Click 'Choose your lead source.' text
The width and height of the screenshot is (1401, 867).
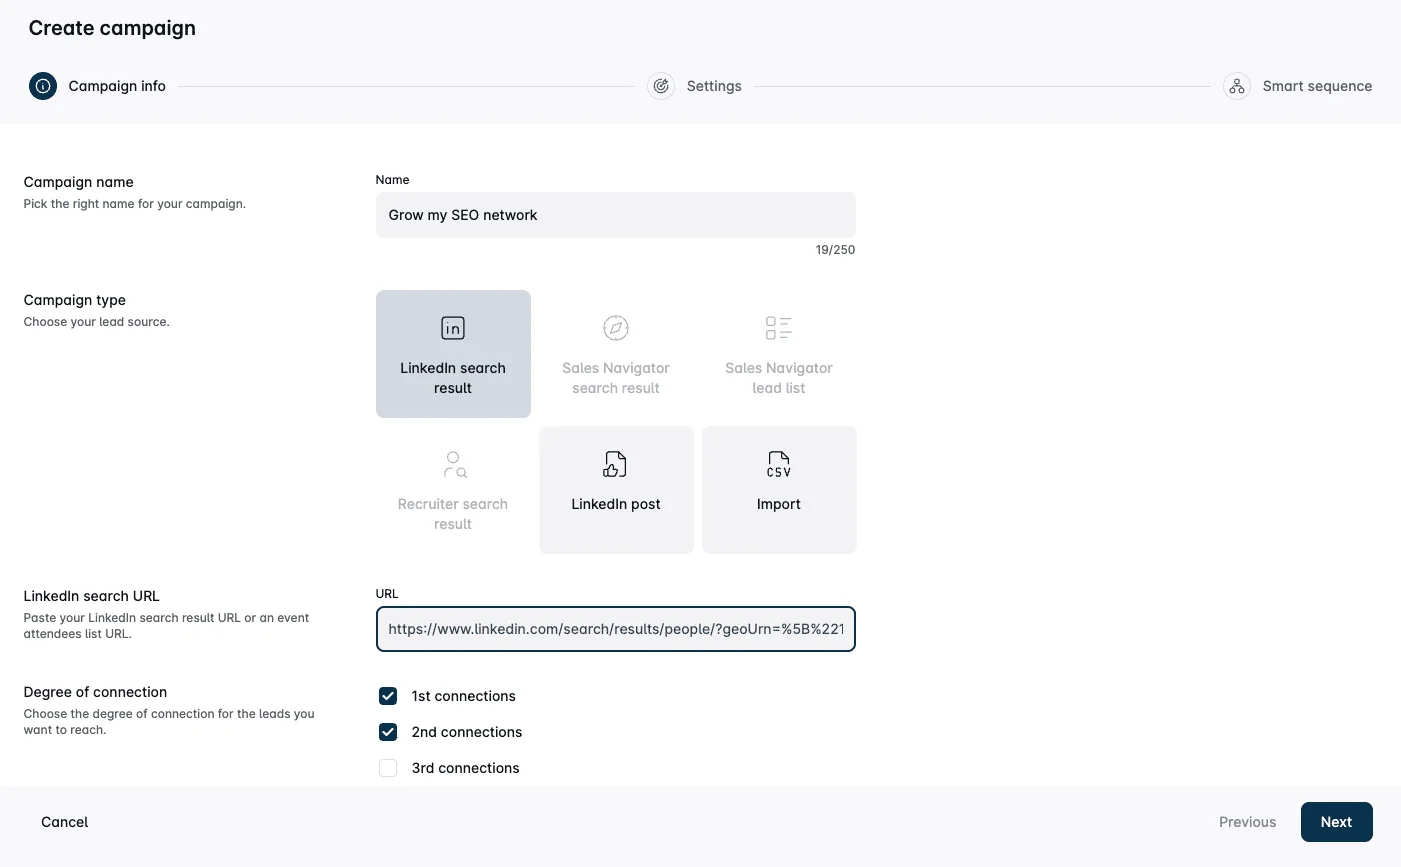(97, 322)
